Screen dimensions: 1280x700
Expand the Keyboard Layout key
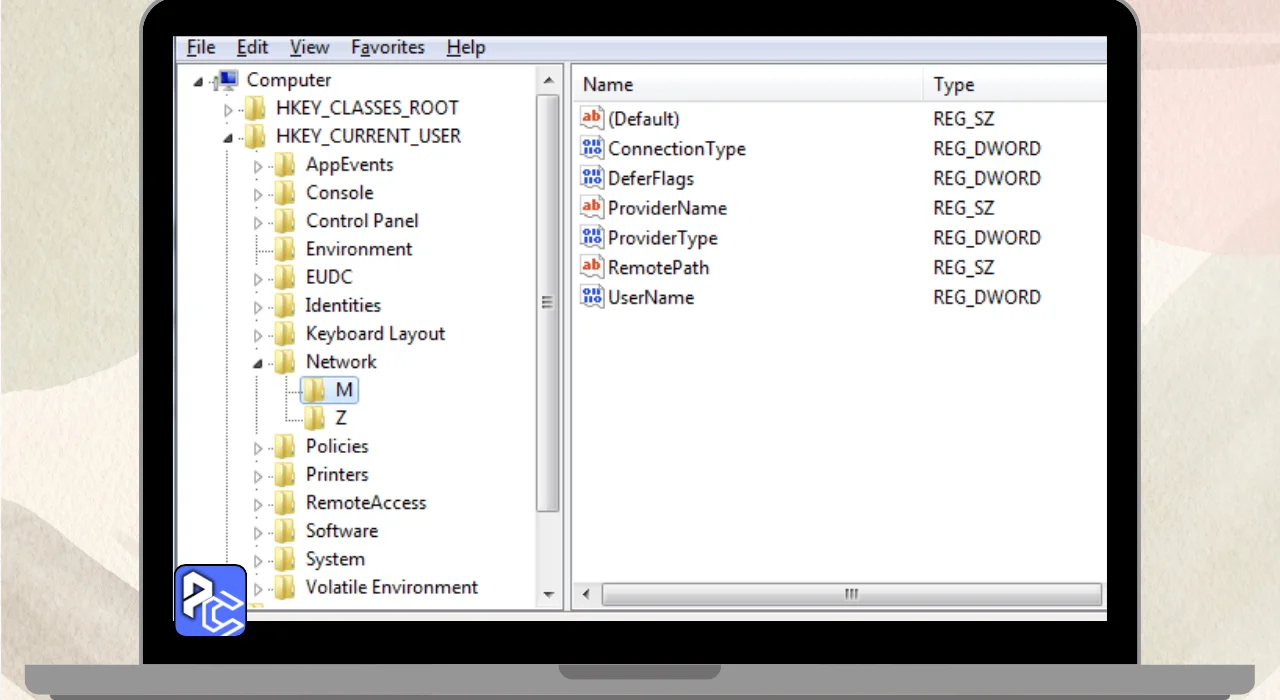(x=258, y=335)
